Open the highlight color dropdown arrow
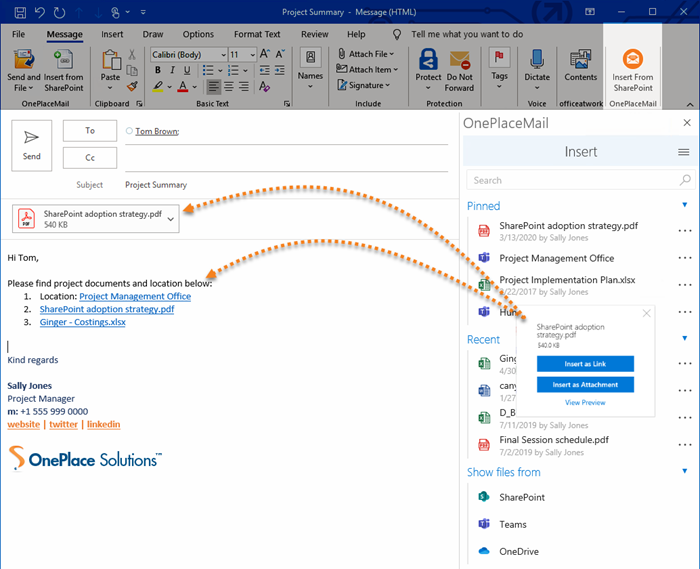Image resolution: width=700 pixels, height=569 pixels. click(x=170, y=87)
